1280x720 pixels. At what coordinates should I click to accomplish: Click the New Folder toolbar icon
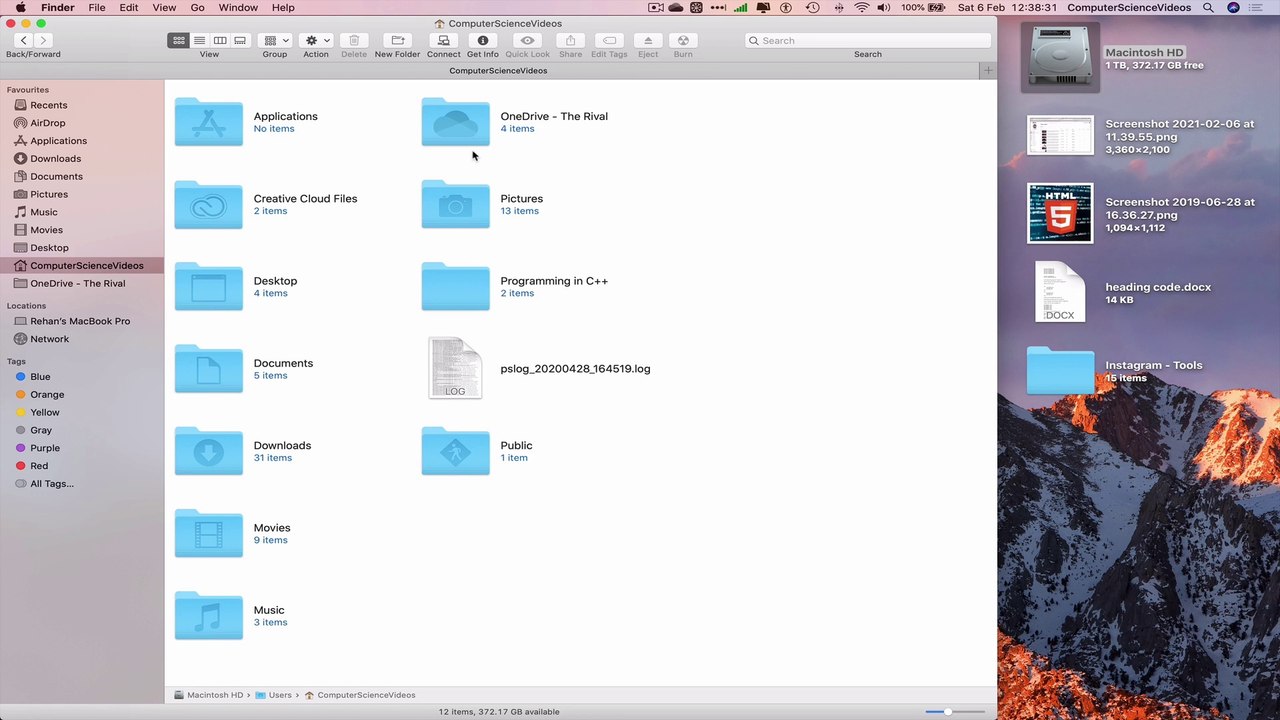pyautogui.click(x=397, y=40)
